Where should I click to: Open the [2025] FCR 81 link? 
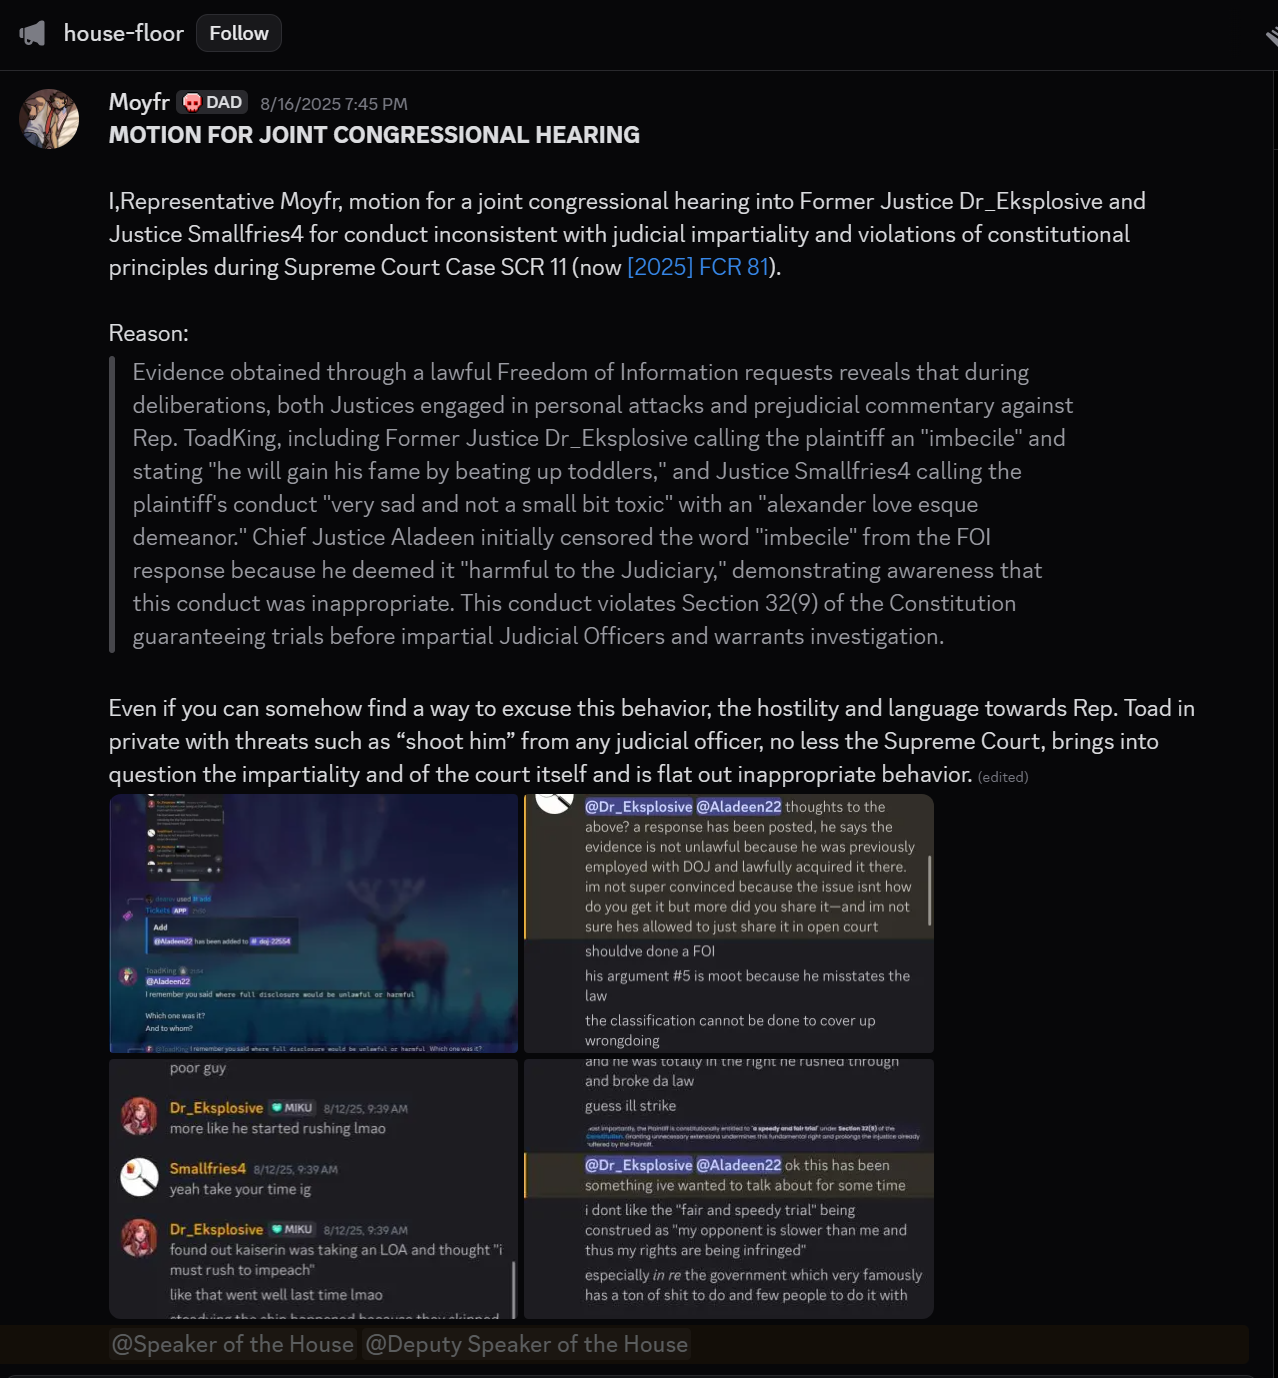(697, 267)
